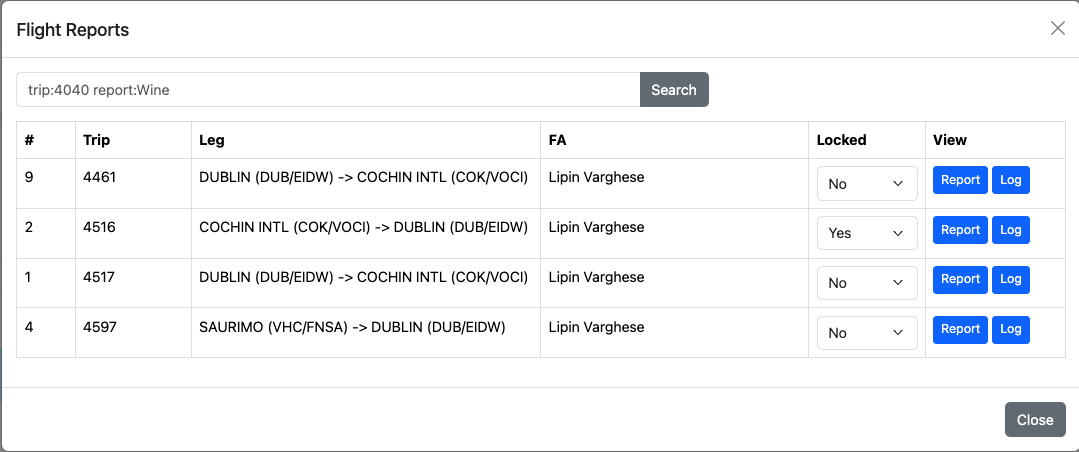Screen dimensions: 1079x452
Task: Click the Locked column header
Action: (x=841, y=140)
